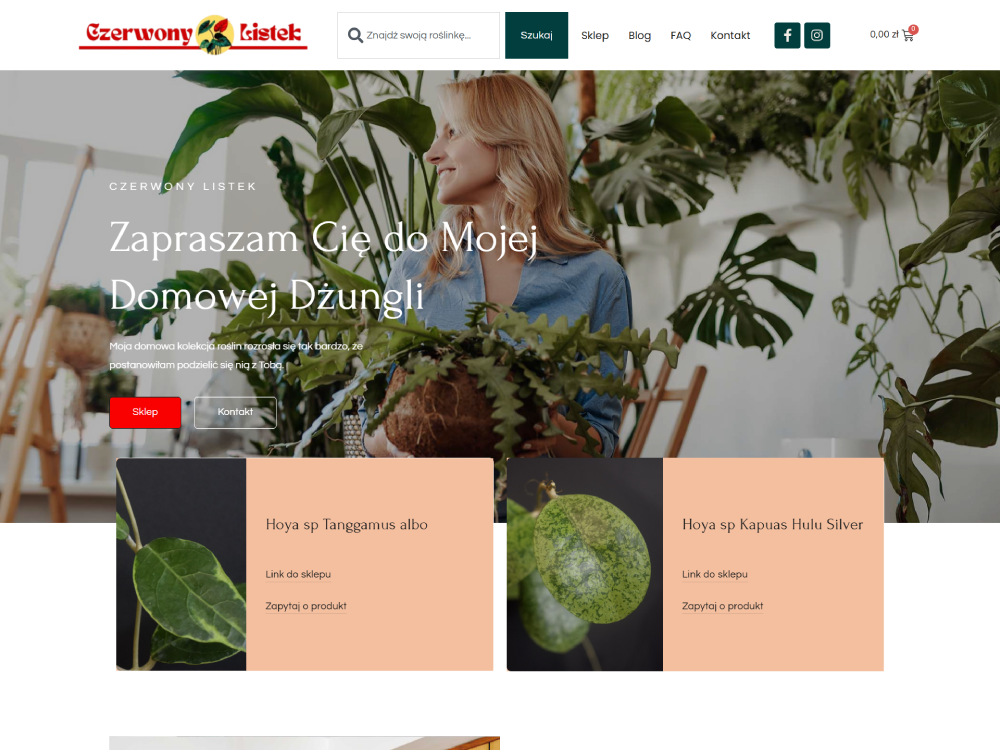Click the outlined Kontakt hero button

coord(235,412)
